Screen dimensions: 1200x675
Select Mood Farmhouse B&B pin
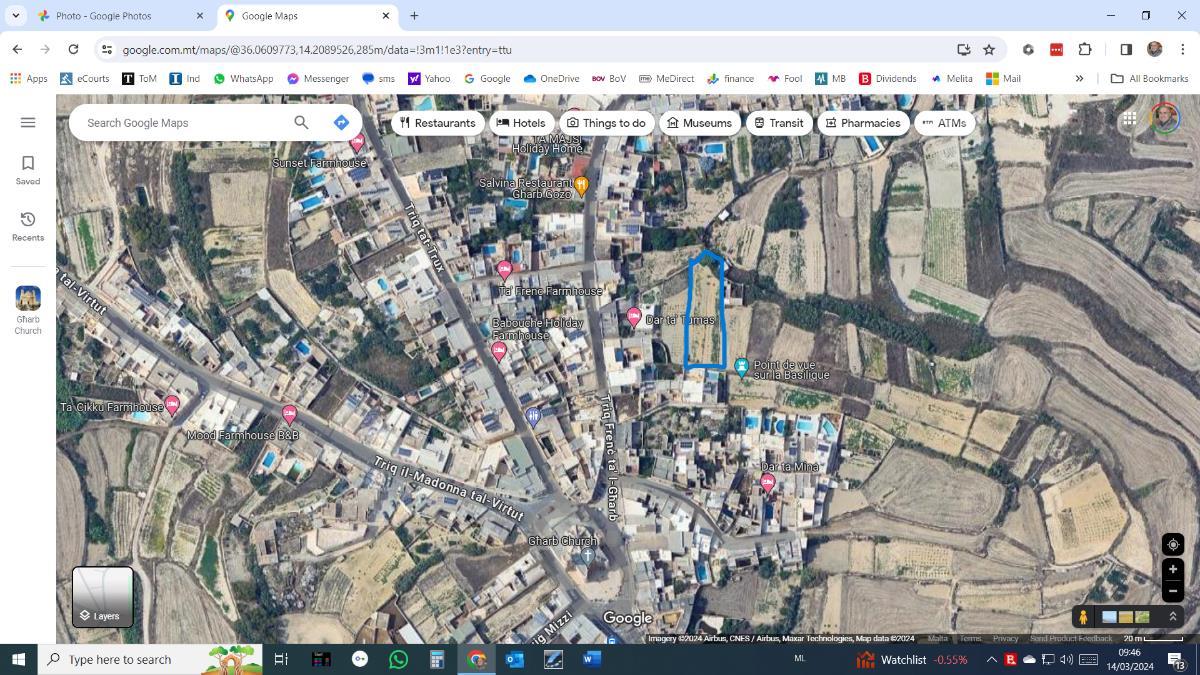point(289,414)
